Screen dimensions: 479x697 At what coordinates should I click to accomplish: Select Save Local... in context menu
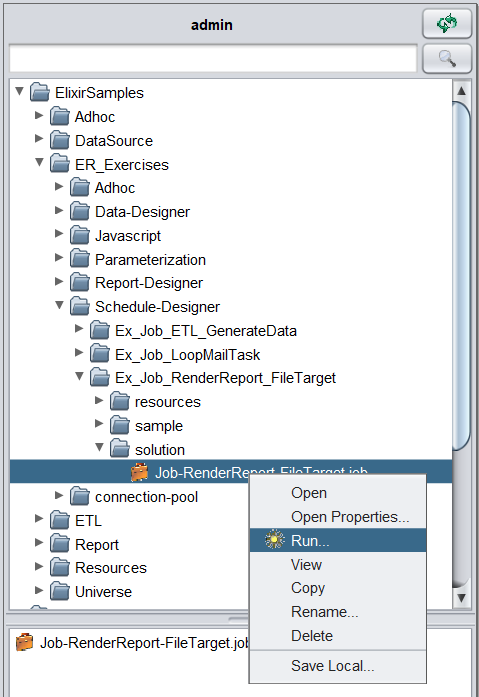332,665
